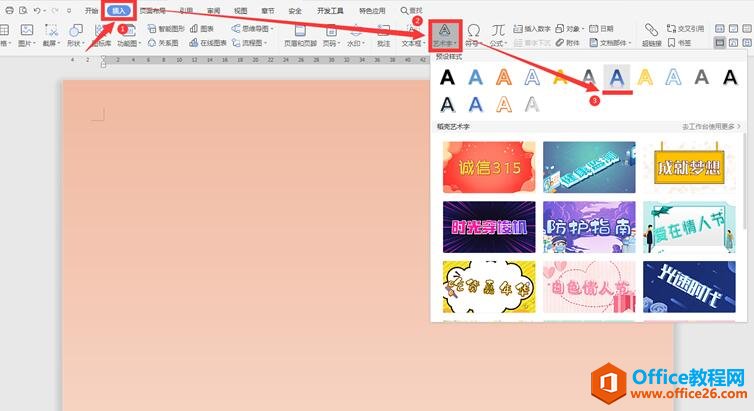Open the 开发工具 tab
The width and height of the screenshot is (754, 411).
pyautogui.click(x=330, y=11)
